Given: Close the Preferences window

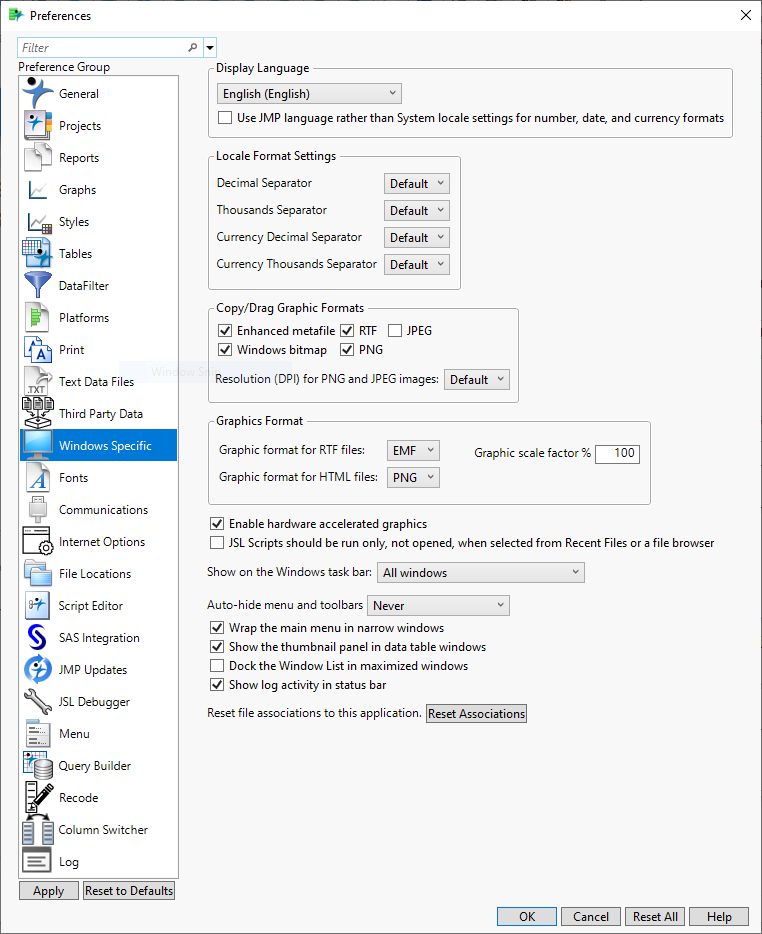Looking at the screenshot, I should [745, 15].
